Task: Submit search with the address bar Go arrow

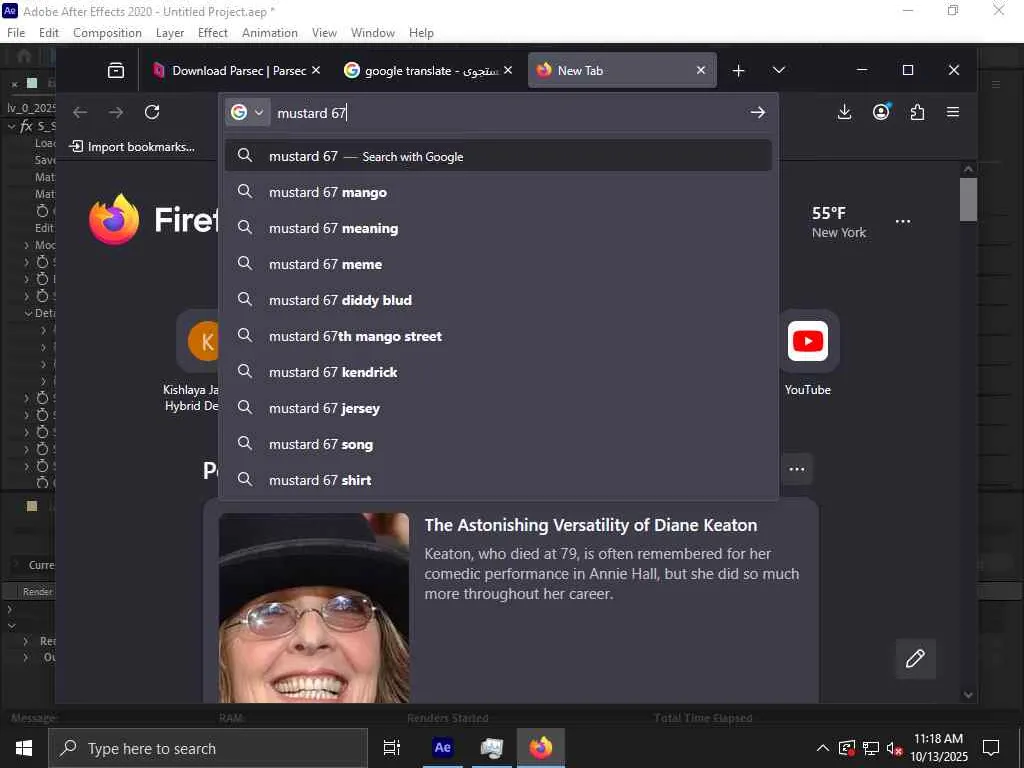Action: [x=758, y=112]
